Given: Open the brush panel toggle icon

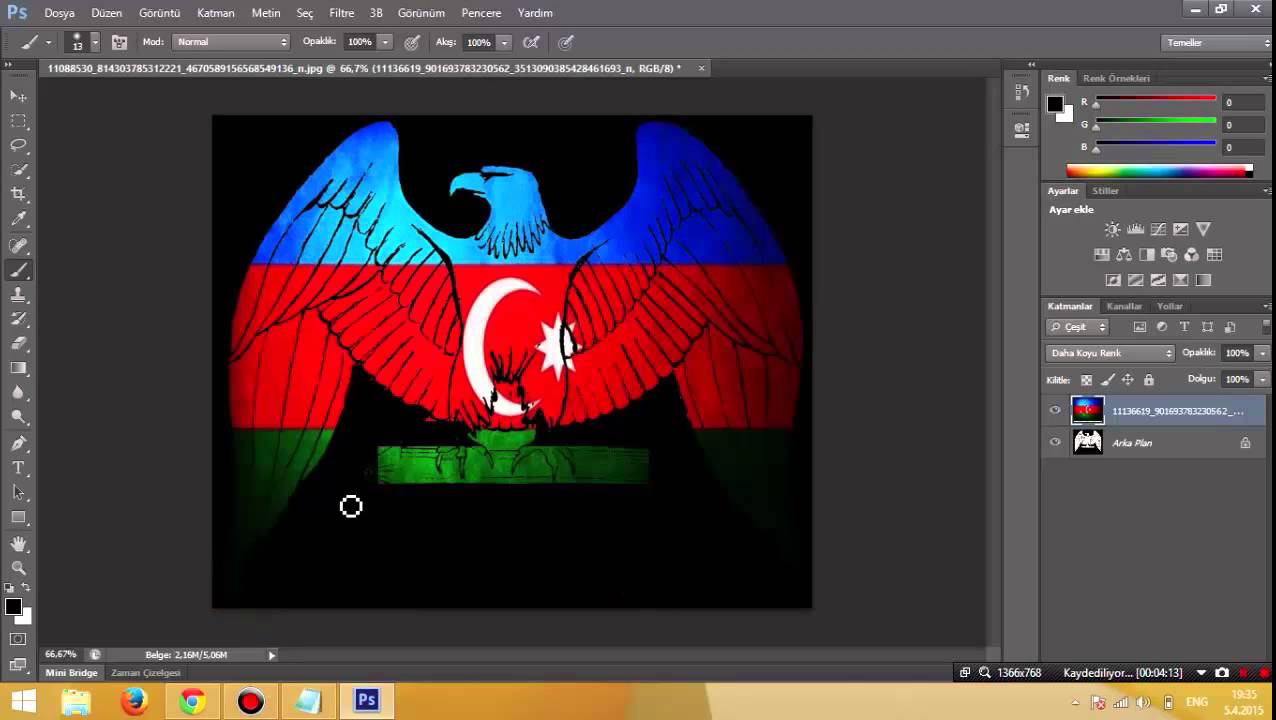Looking at the screenshot, I should (x=119, y=42).
